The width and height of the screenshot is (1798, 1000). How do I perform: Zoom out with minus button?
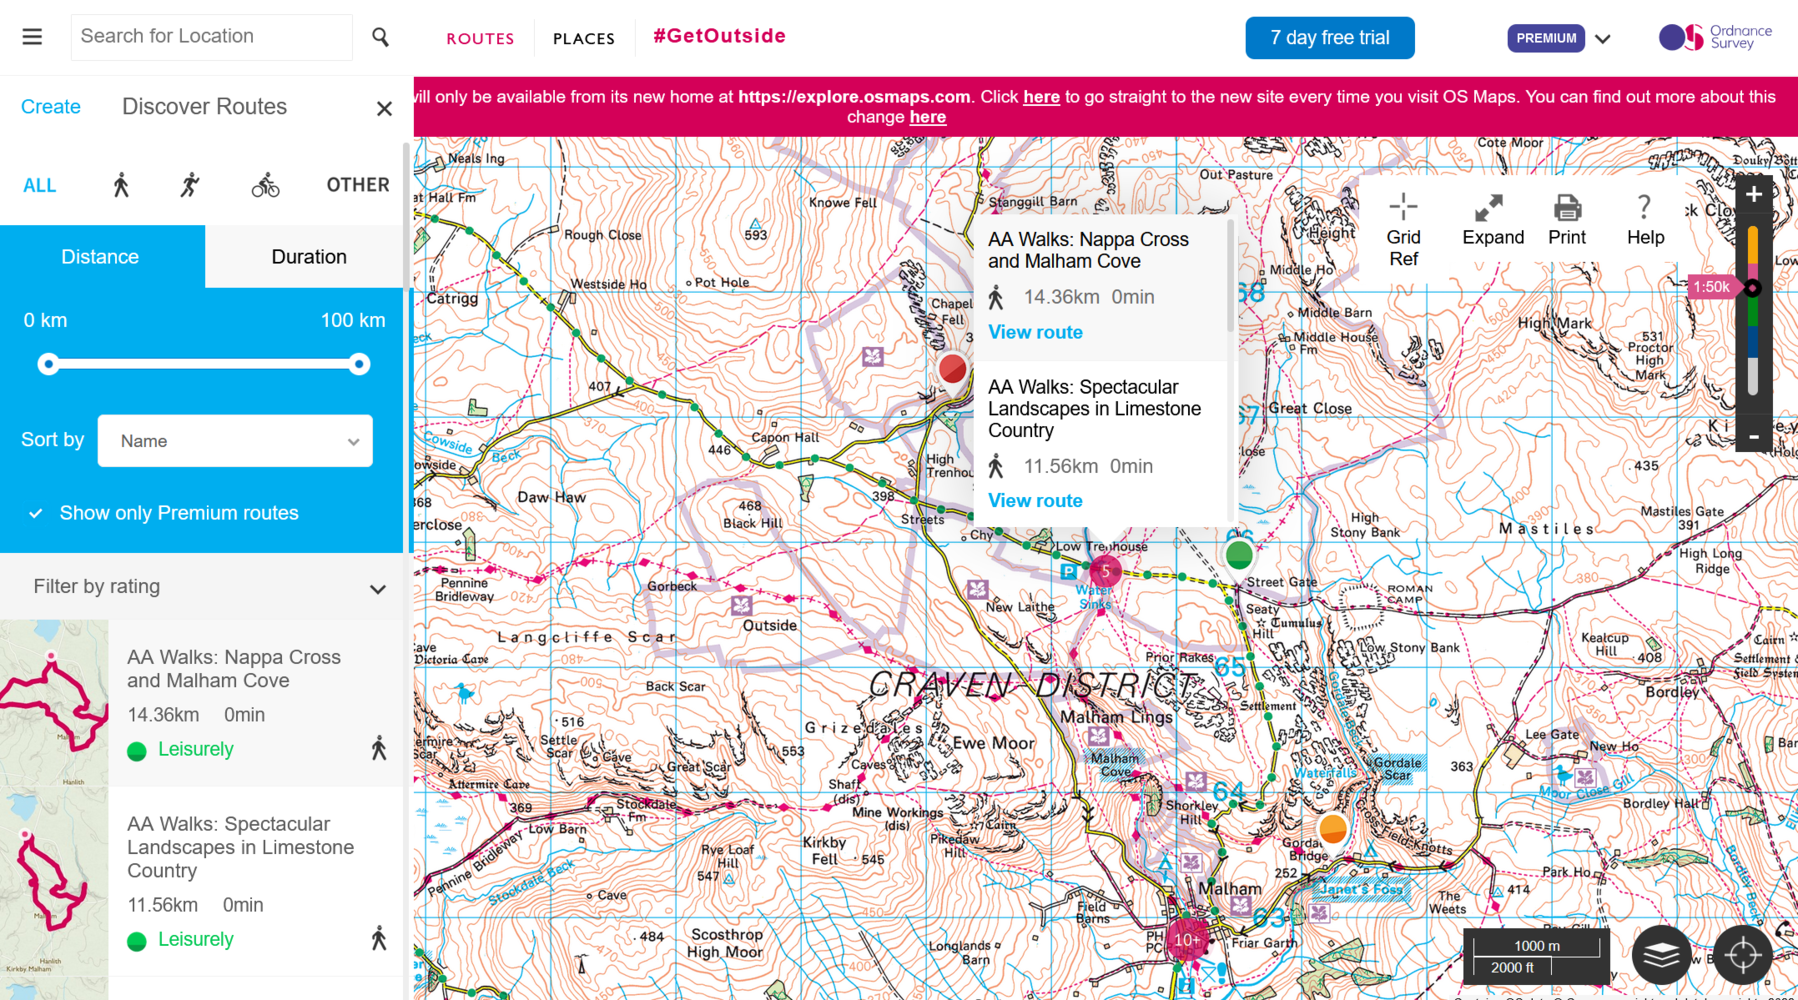click(1753, 437)
